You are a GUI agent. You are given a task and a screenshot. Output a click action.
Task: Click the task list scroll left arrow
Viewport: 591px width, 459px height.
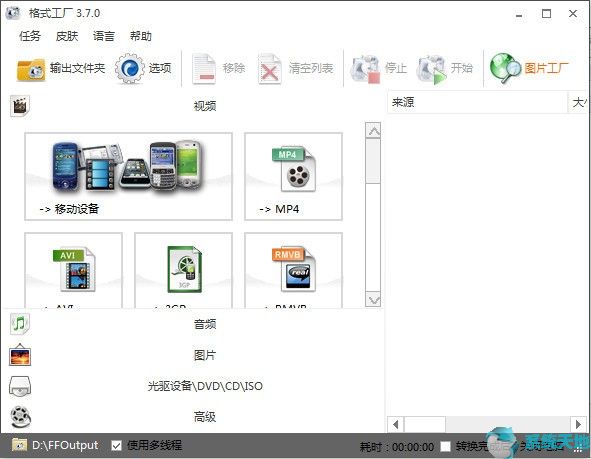point(395,425)
